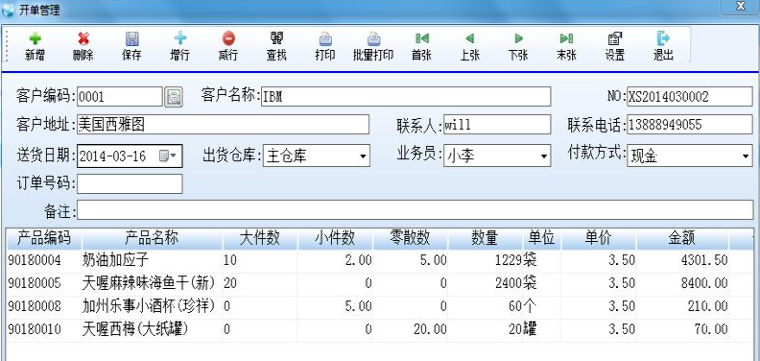Viewport: 760px width, 361px height.
Task: Click the 小件数 column header
Action: tap(335, 238)
